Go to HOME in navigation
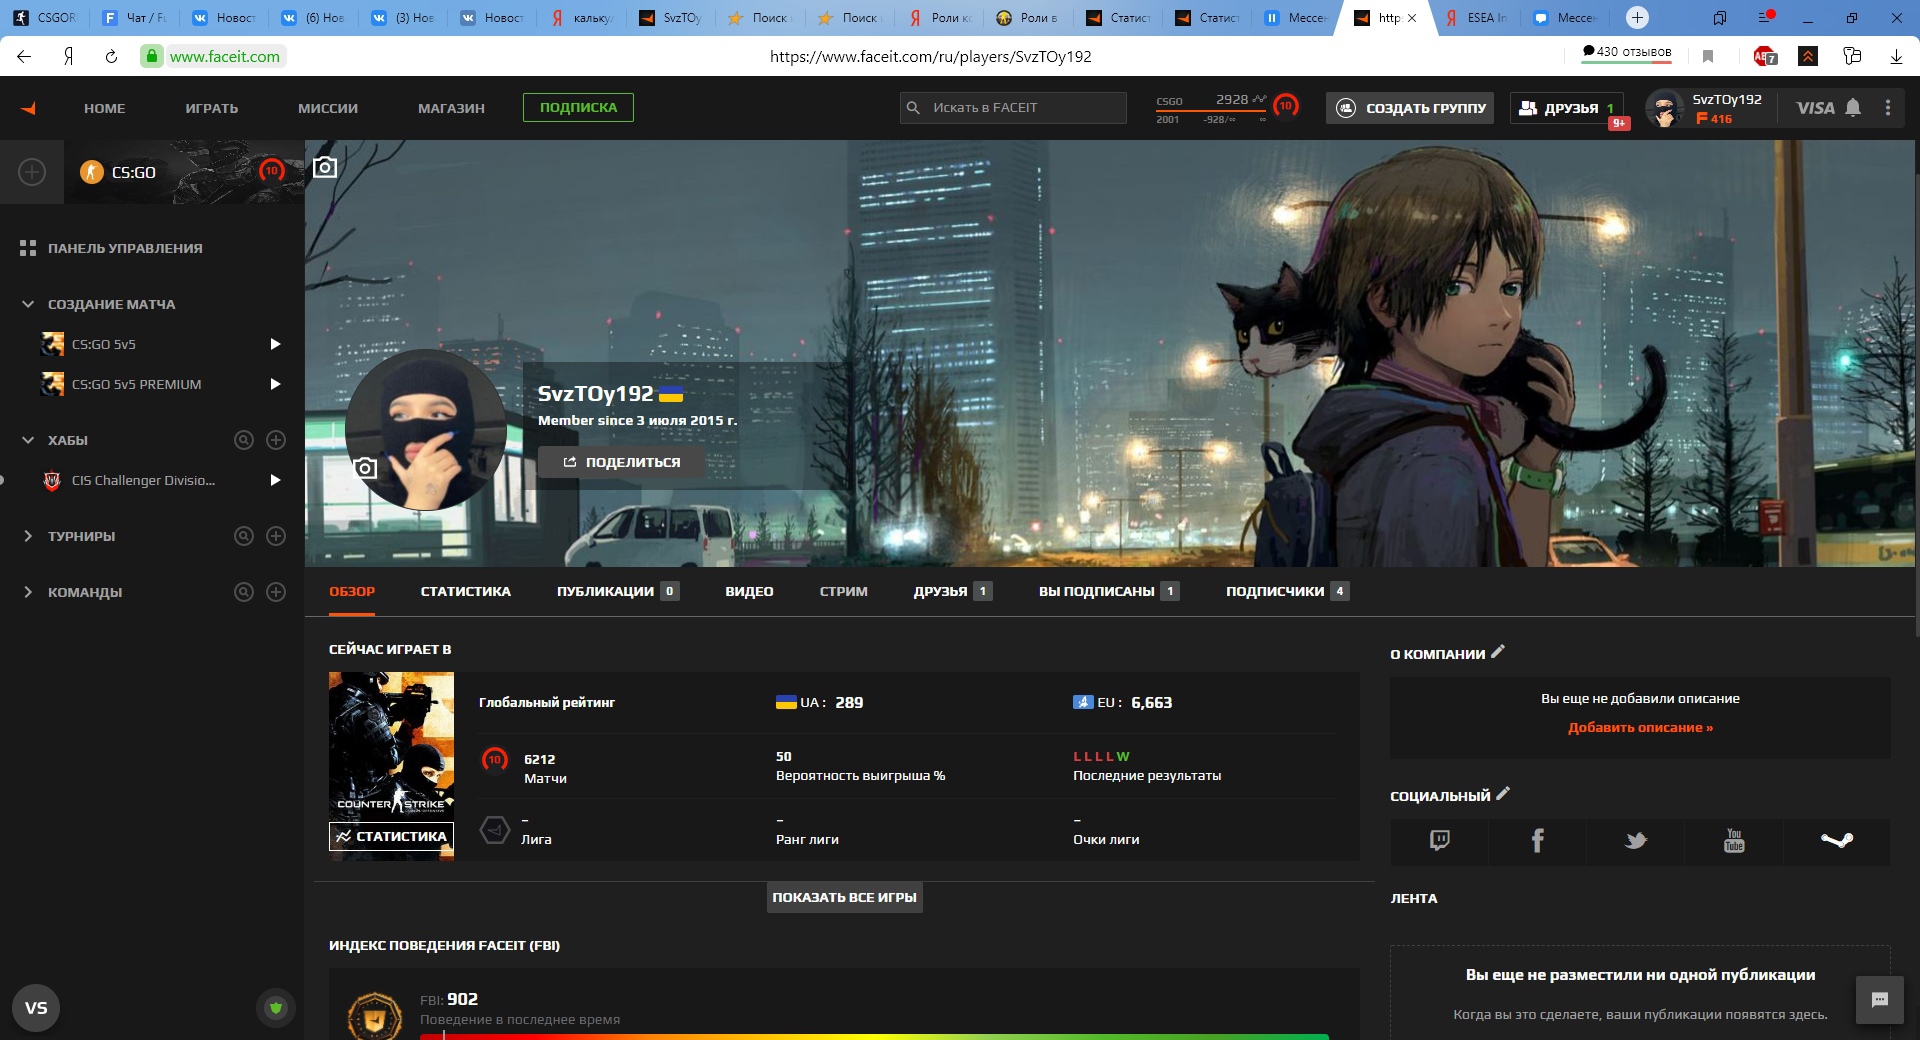Image resolution: width=1920 pixels, height=1040 pixels. 105,108
